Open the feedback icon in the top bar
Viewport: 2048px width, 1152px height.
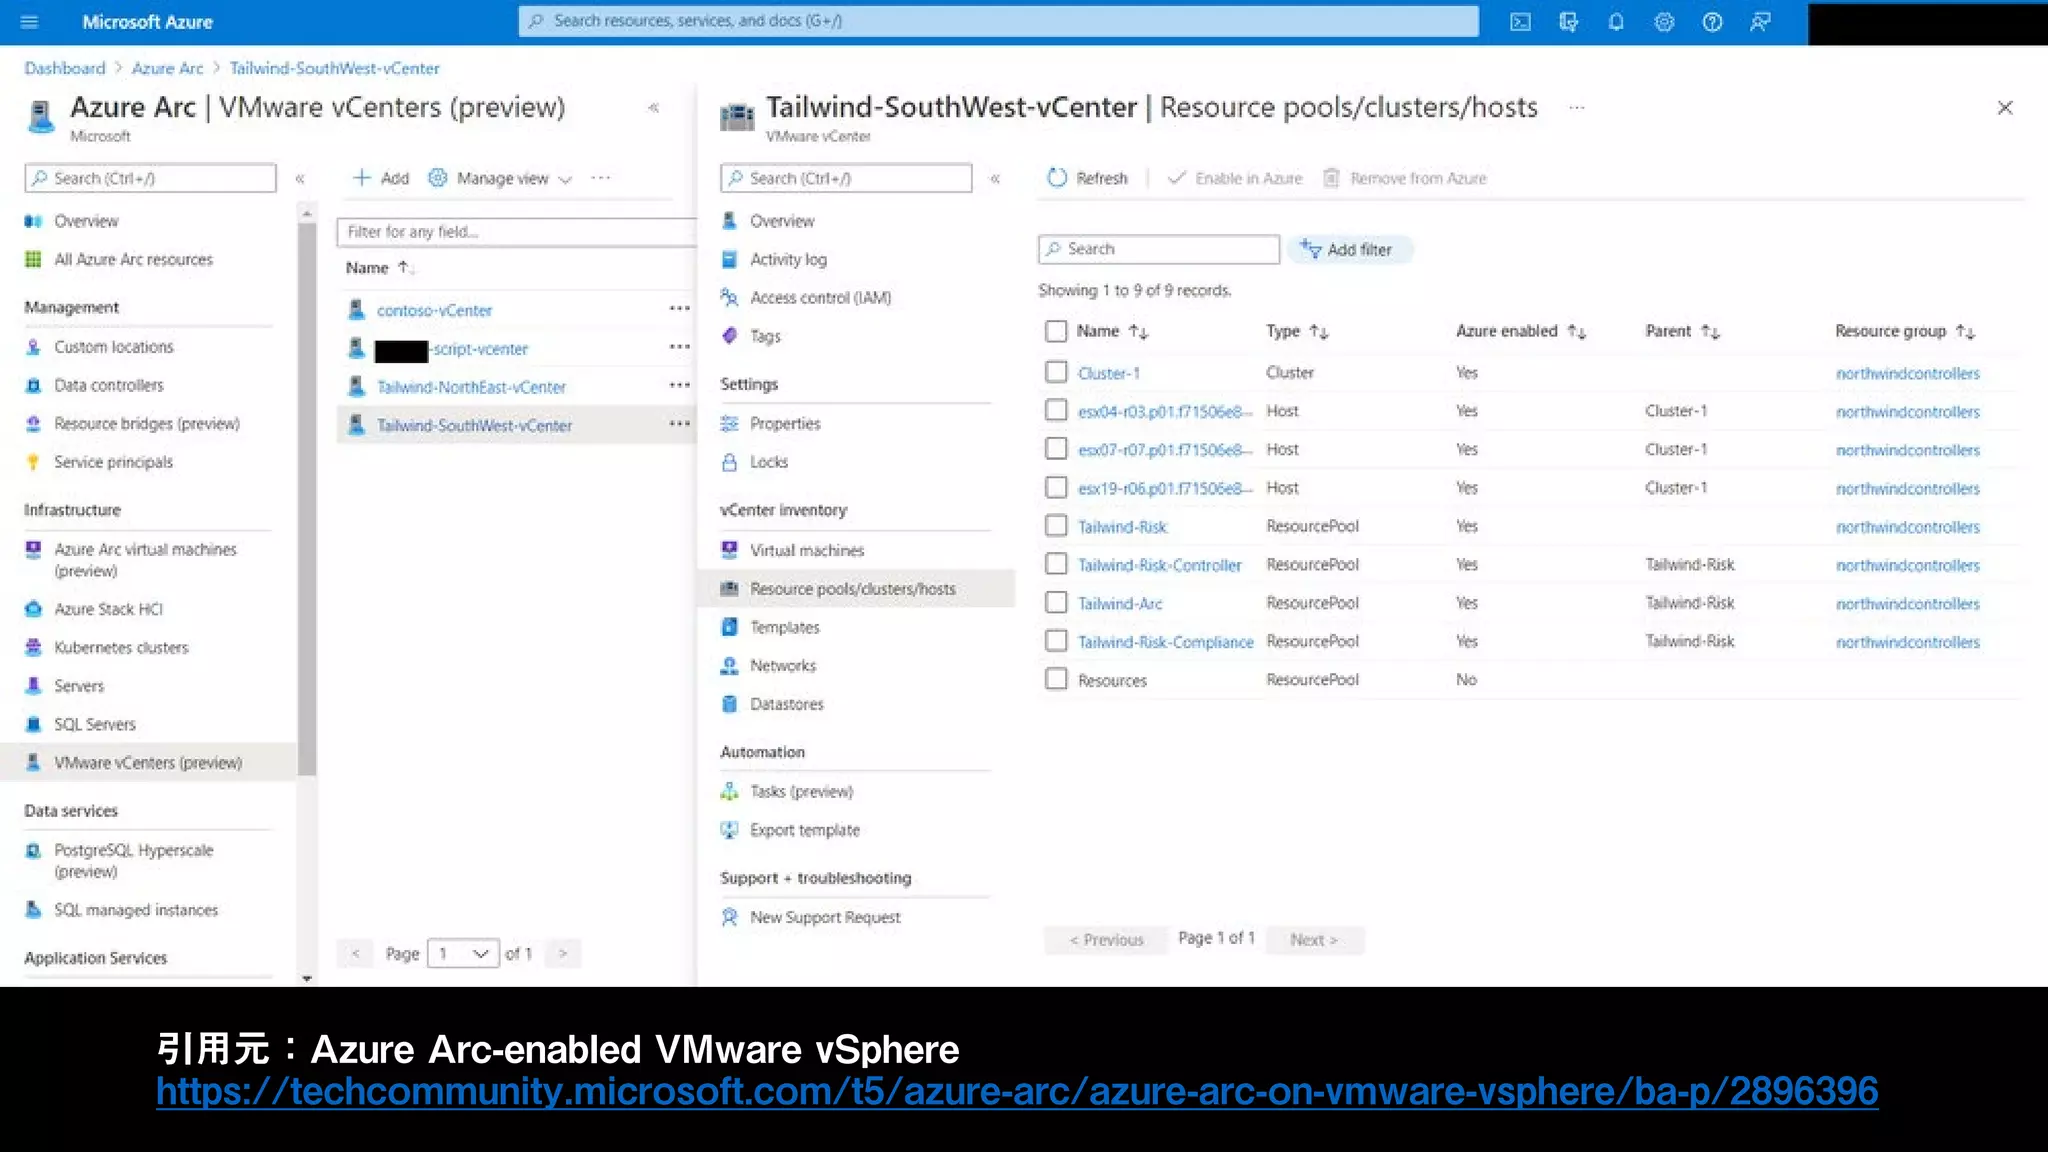point(1760,22)
